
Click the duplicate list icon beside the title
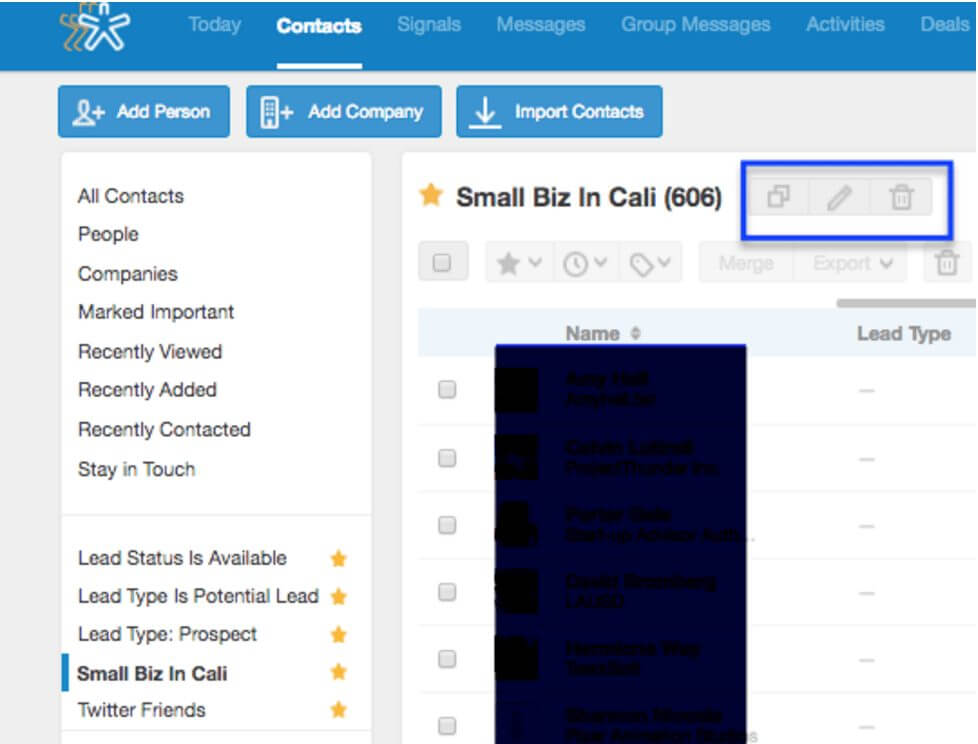pyautogui.click(x=778, y=198)
